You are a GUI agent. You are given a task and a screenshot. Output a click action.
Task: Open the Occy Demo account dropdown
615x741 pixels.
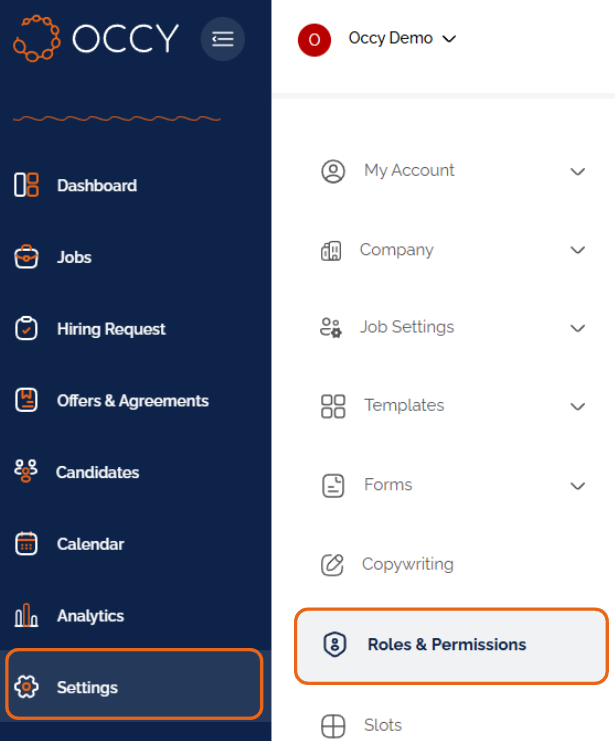point(402,38)
